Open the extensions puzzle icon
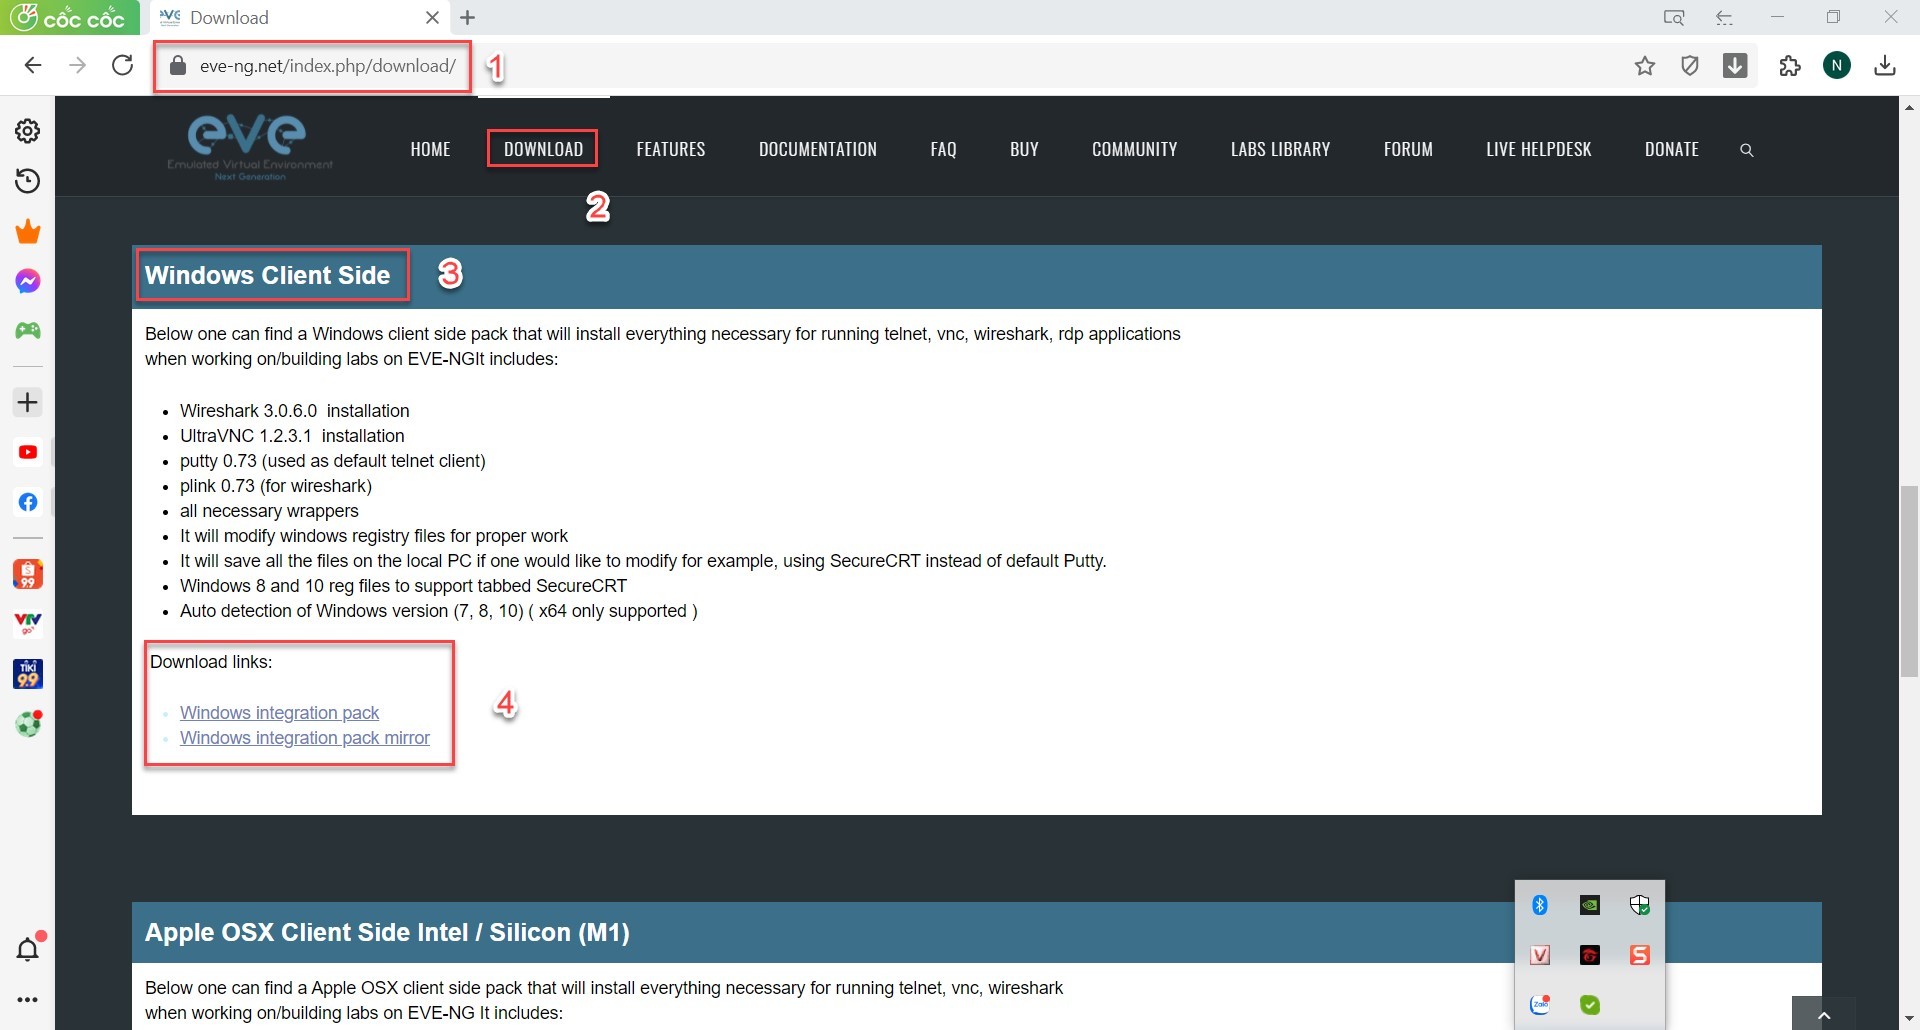The width and height of the screenshot is (1920, 1030). [x=1790, y=66]
